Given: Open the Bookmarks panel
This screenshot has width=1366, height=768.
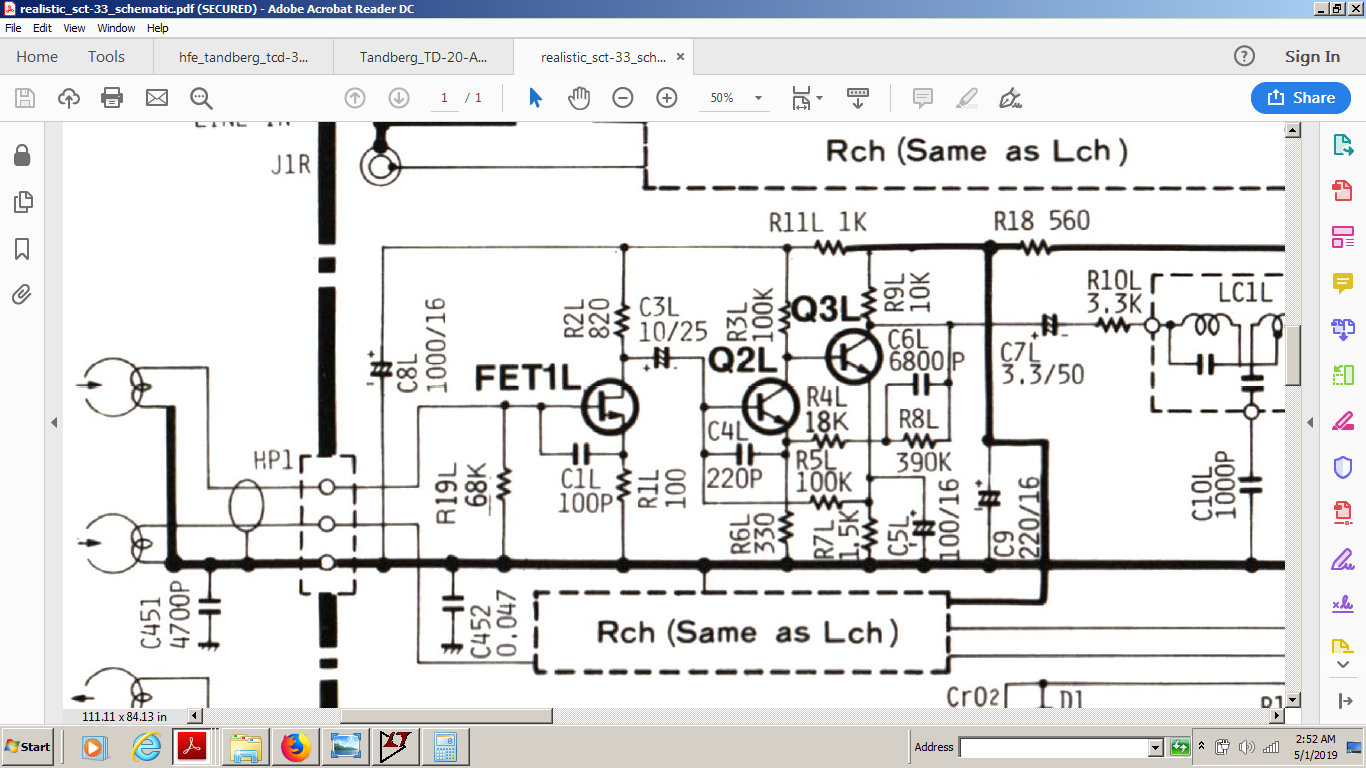Looking at the screenshot, I should [x=22, y=249].
